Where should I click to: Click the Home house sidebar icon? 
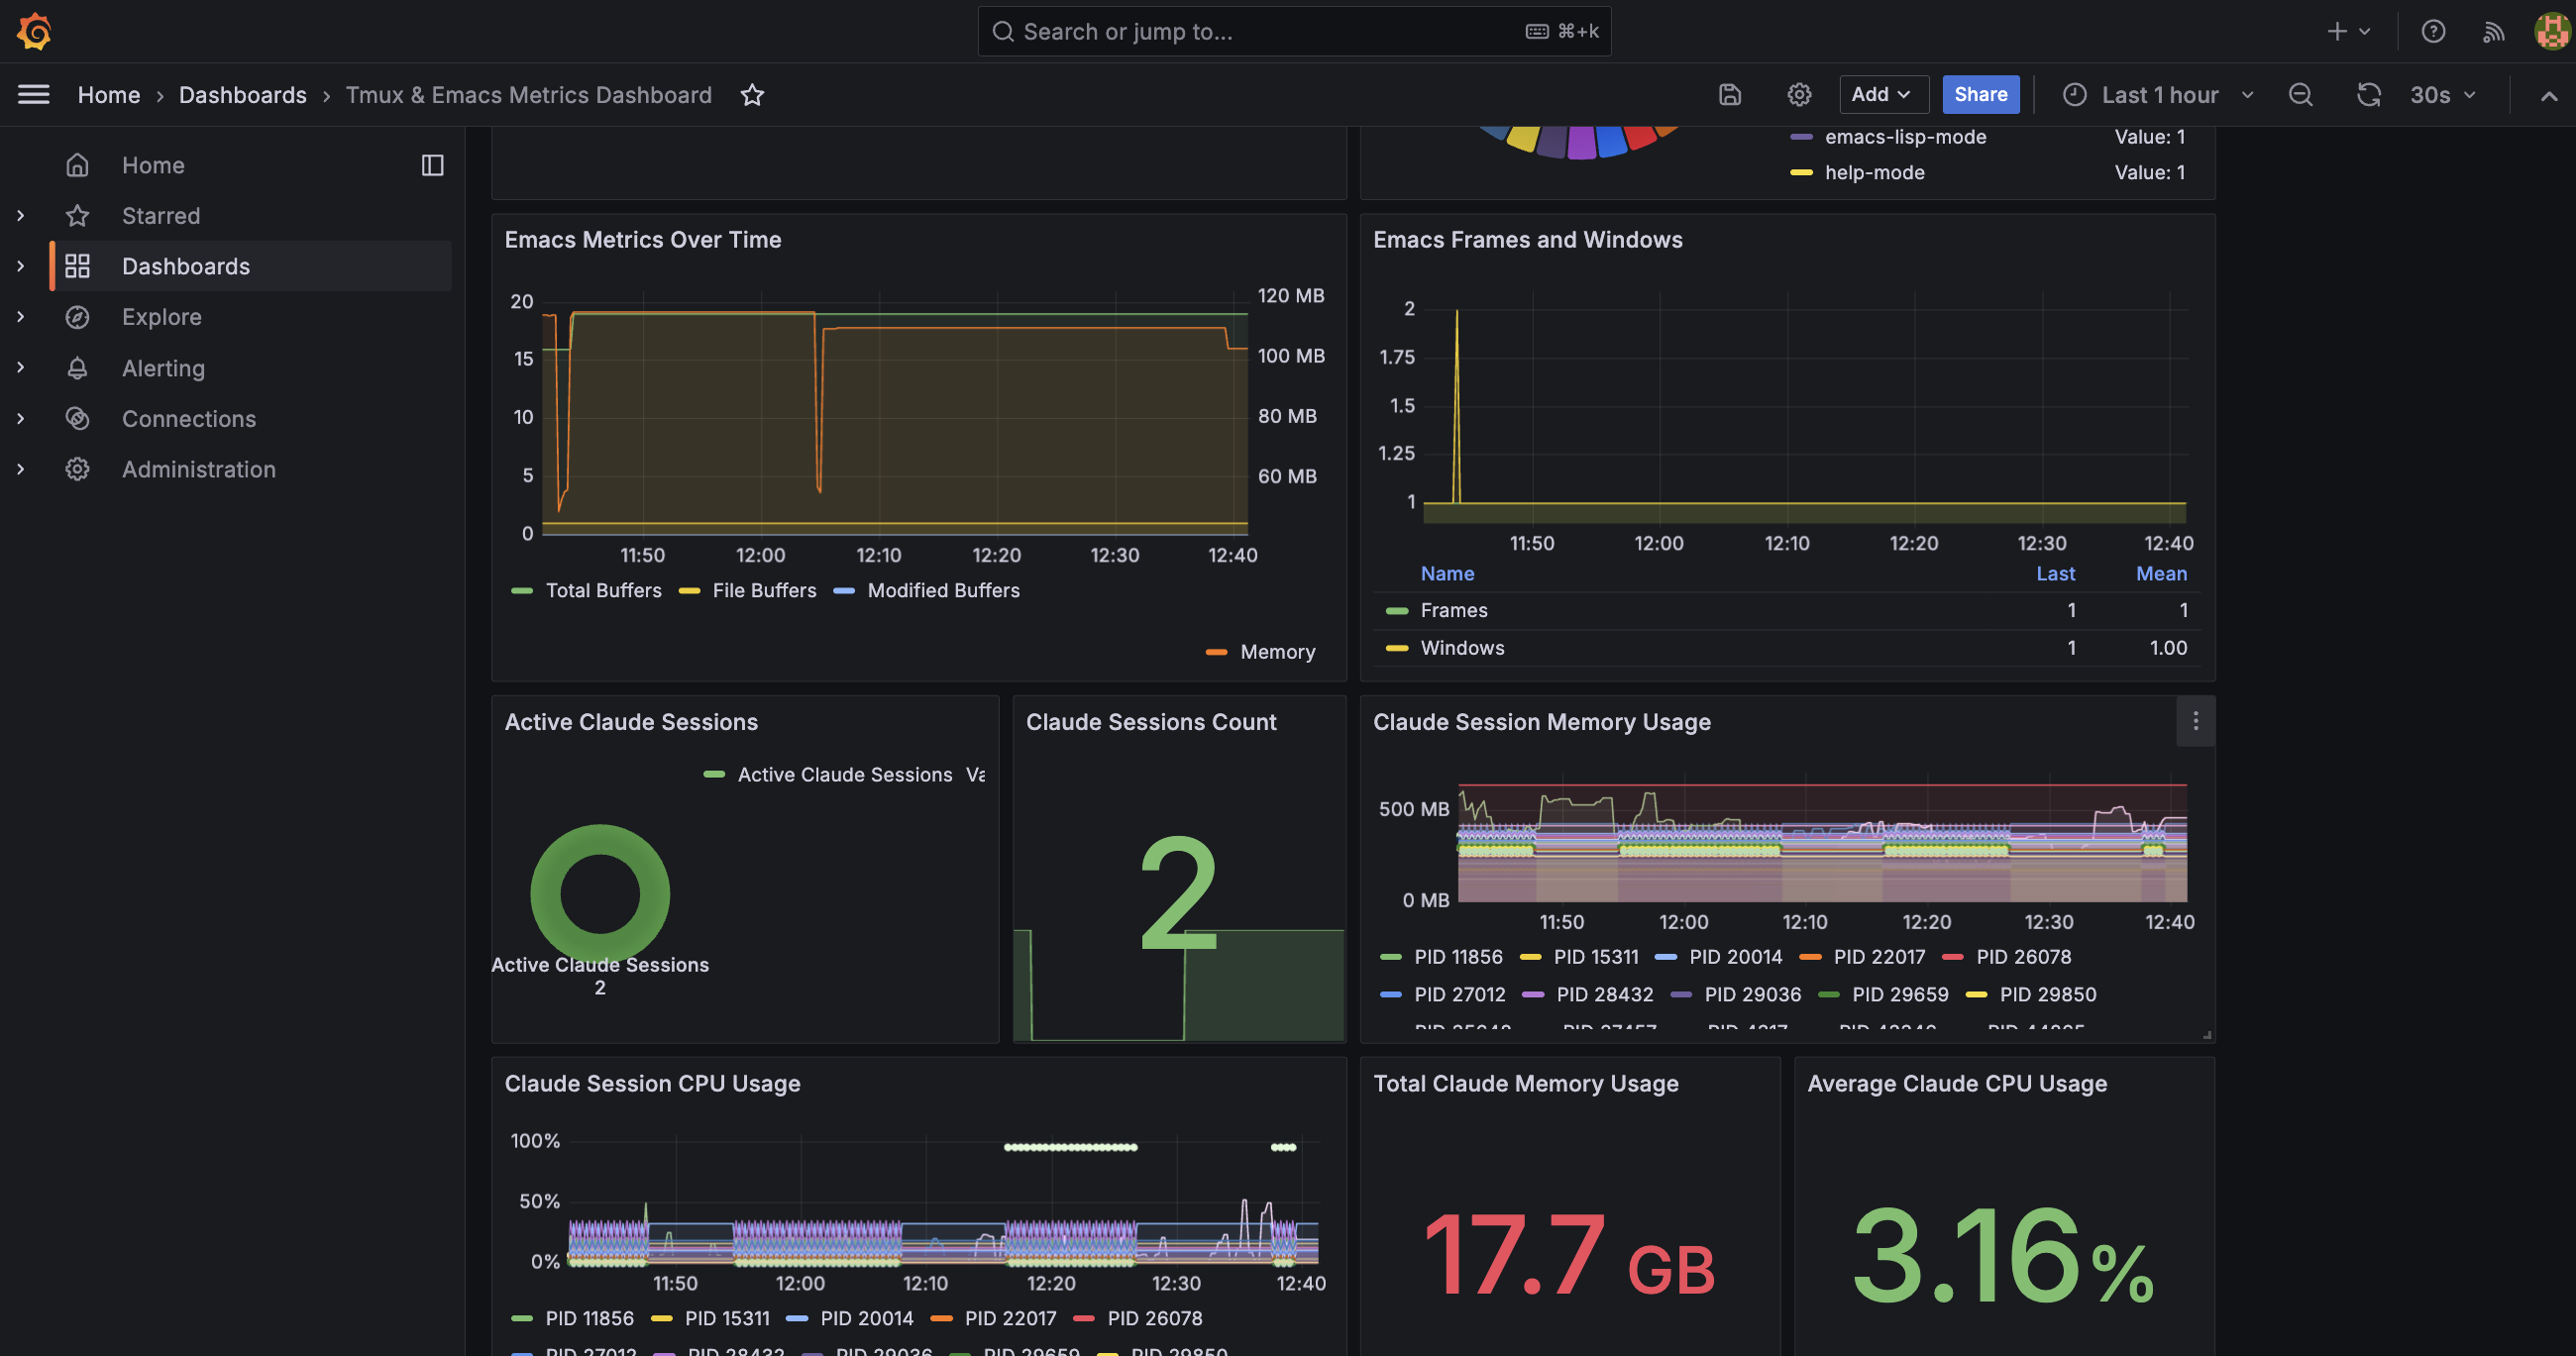pyautogui.click(x=77, y=165)
